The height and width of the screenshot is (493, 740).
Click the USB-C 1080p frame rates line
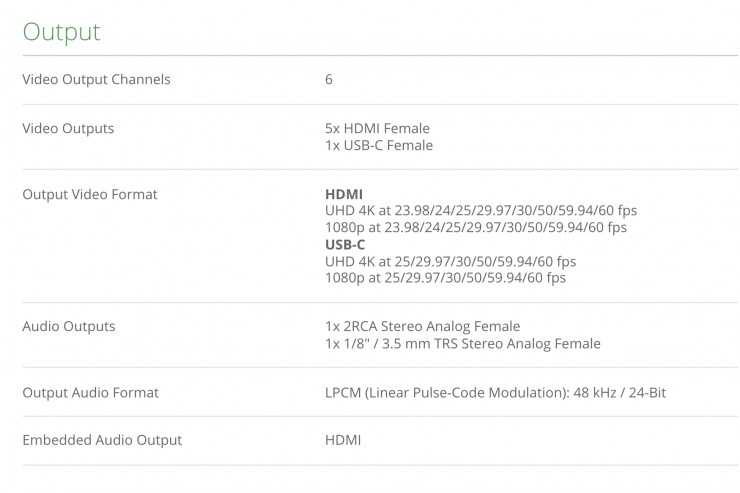[x=445, y=277]
